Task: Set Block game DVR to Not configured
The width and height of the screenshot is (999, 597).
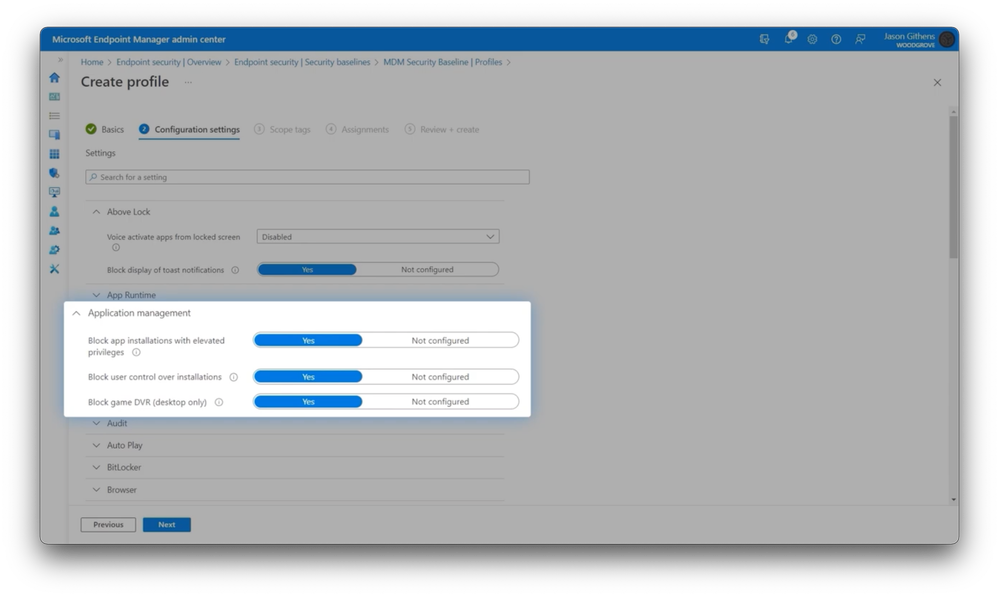Action: tap(440, 401)
